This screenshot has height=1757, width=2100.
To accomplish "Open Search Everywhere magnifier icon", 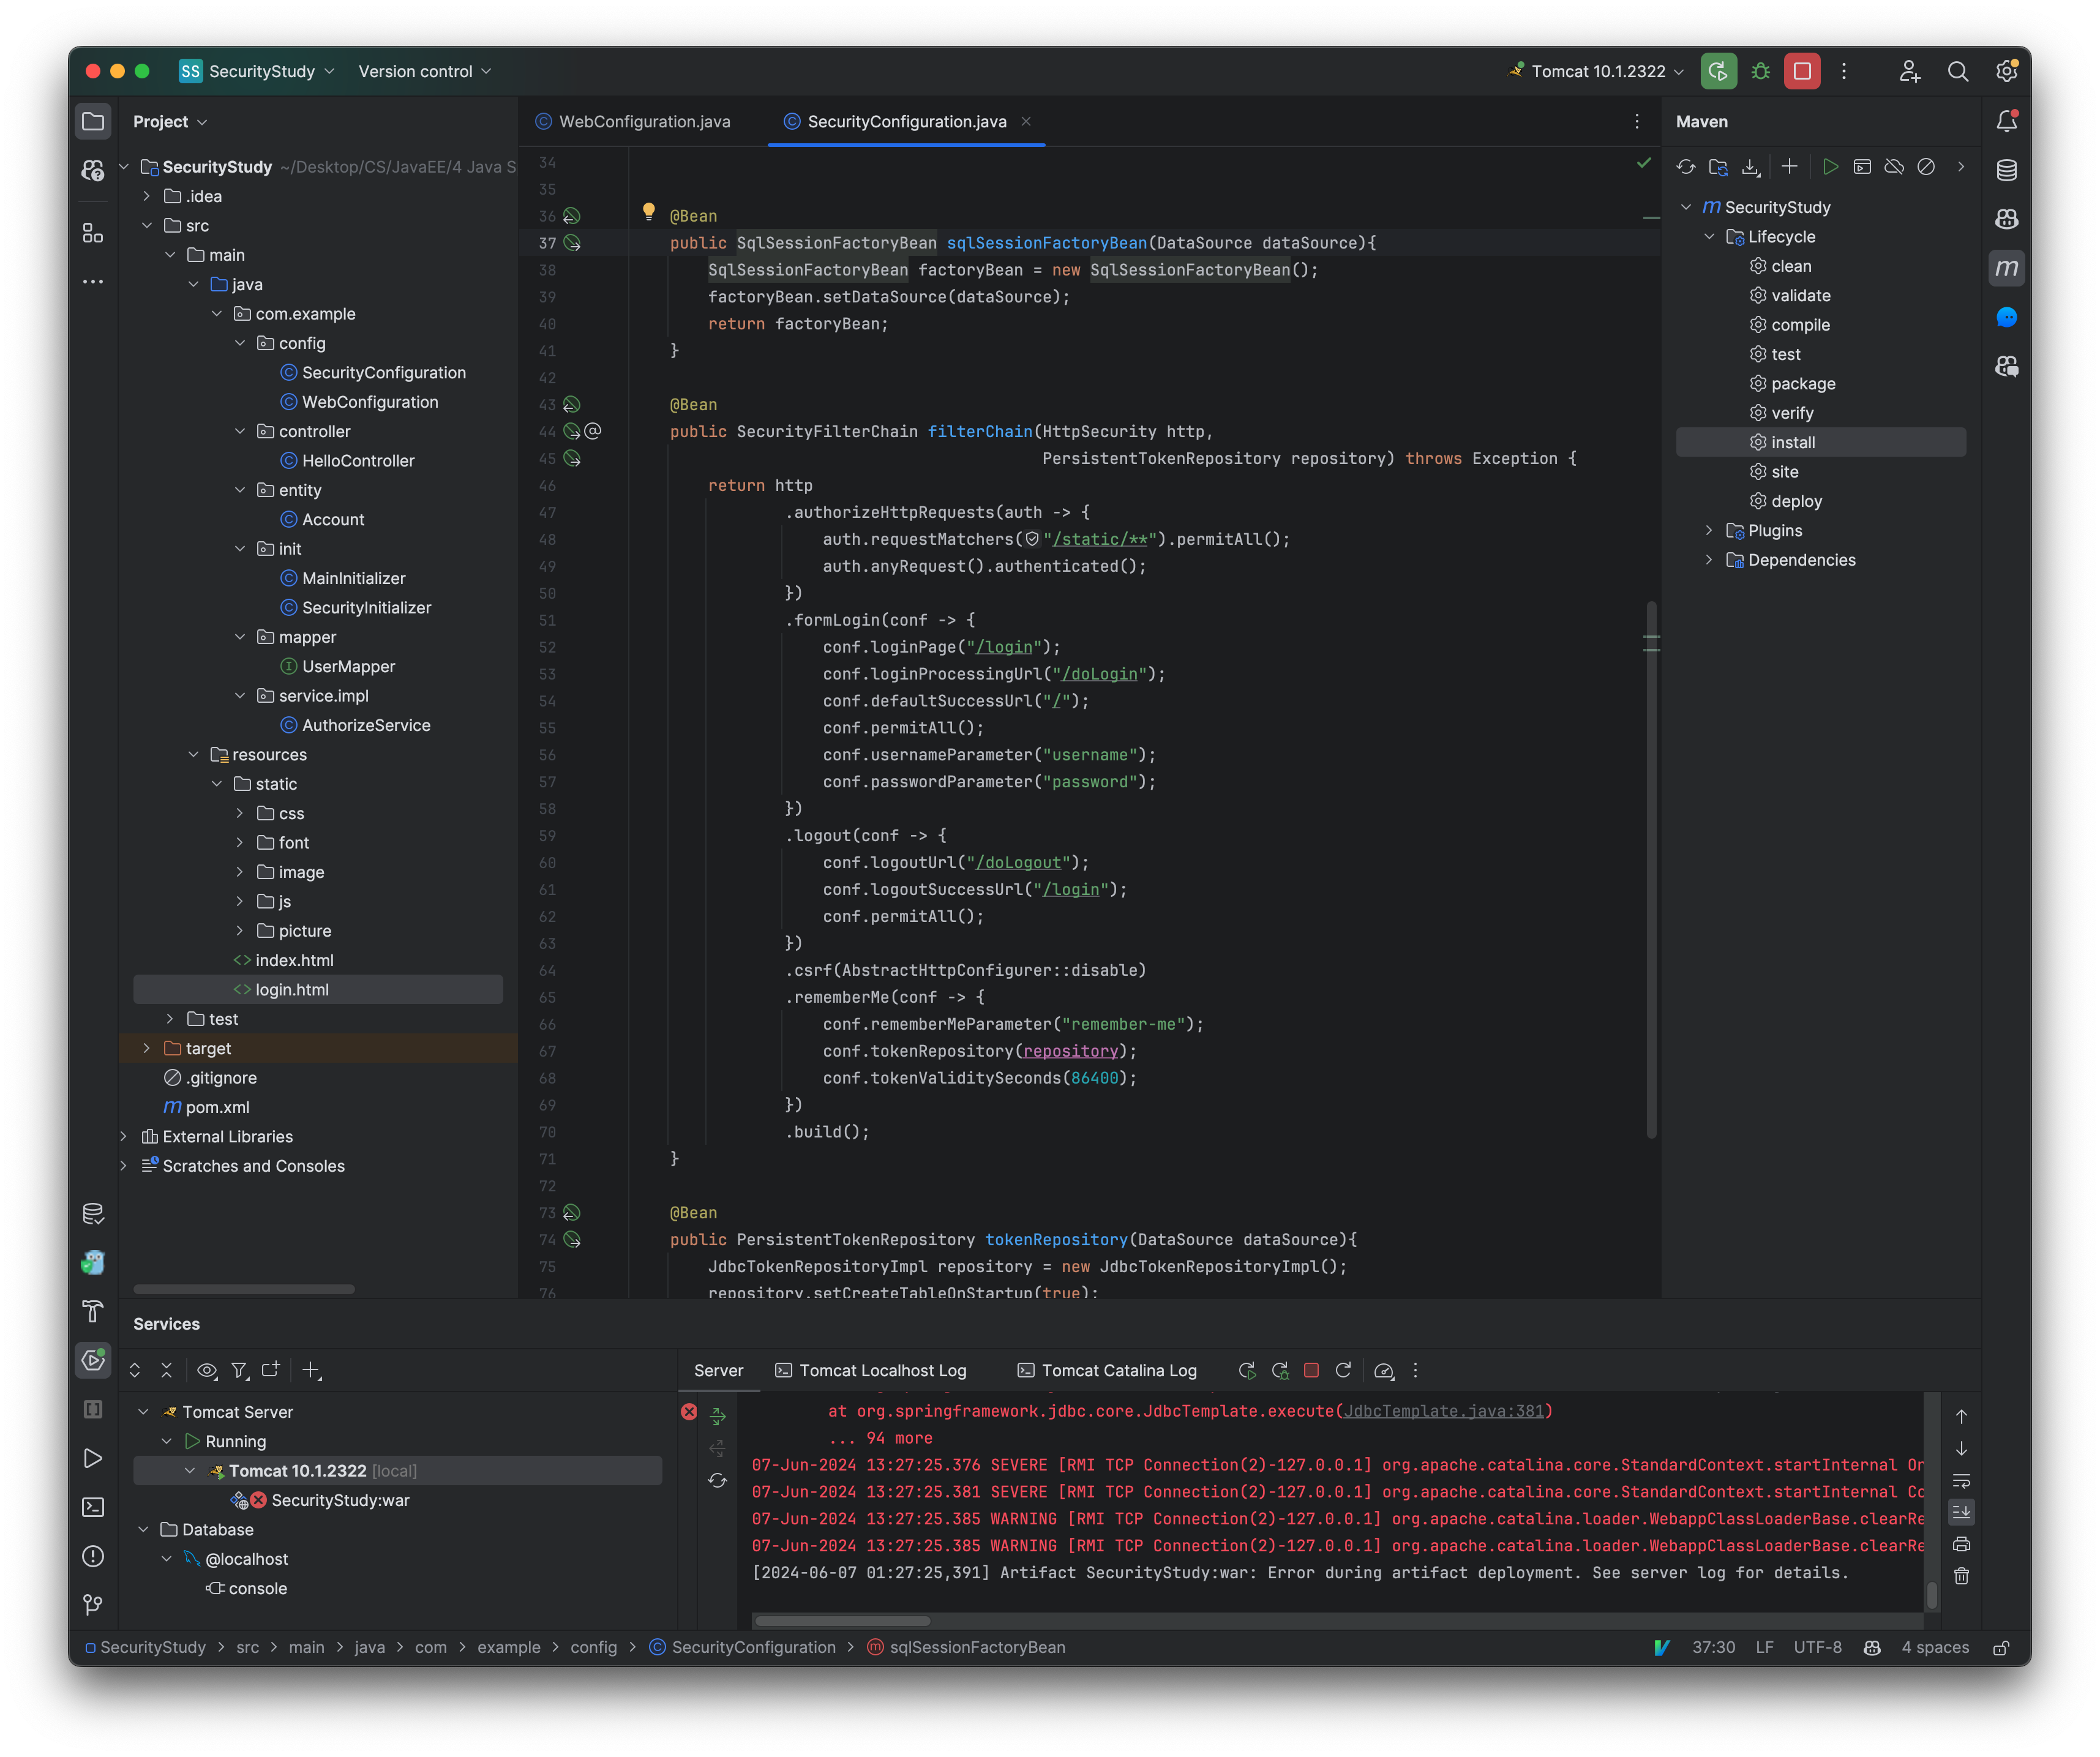I will coord(1958,71).
